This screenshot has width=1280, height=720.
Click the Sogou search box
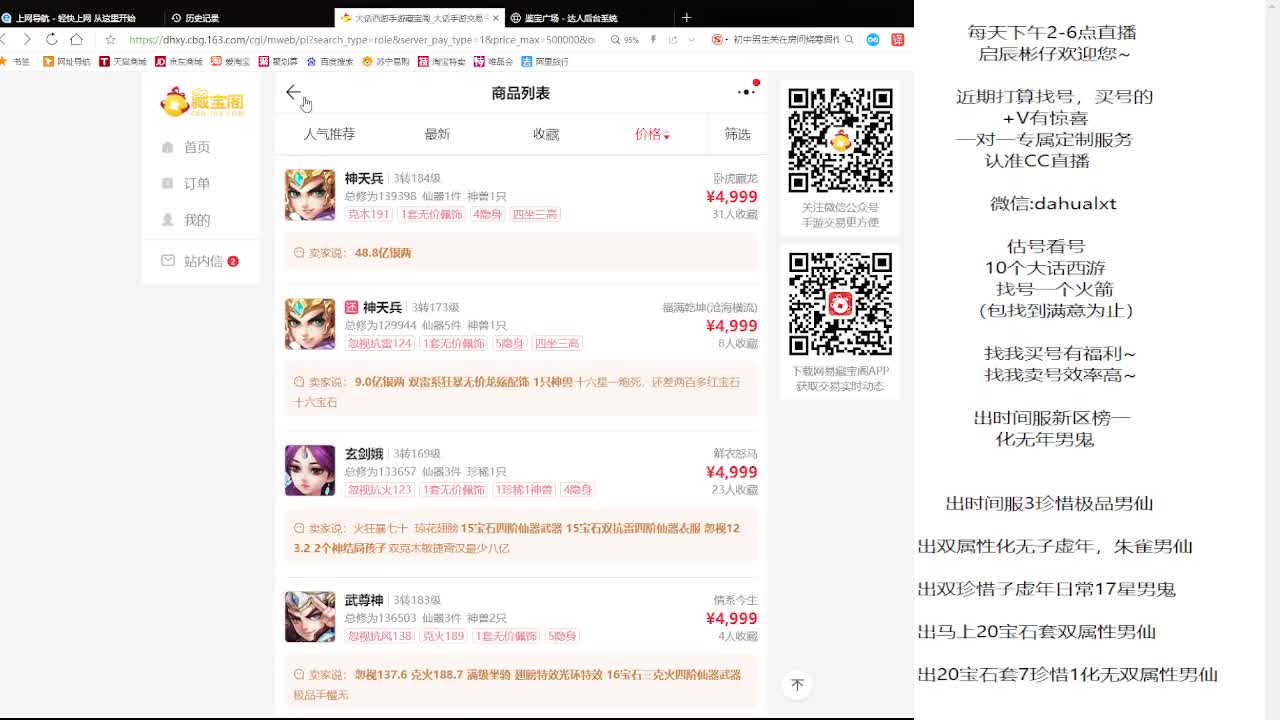pos(785,40)
